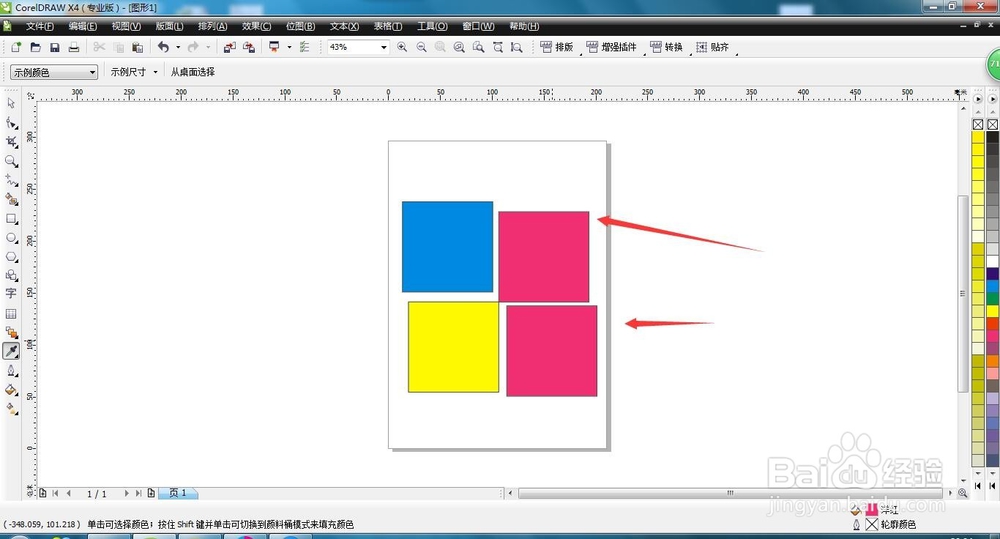This screenshot has height=539, width=1000.
Task: Click the Zoom In magnifier
Action: point(402,47)
